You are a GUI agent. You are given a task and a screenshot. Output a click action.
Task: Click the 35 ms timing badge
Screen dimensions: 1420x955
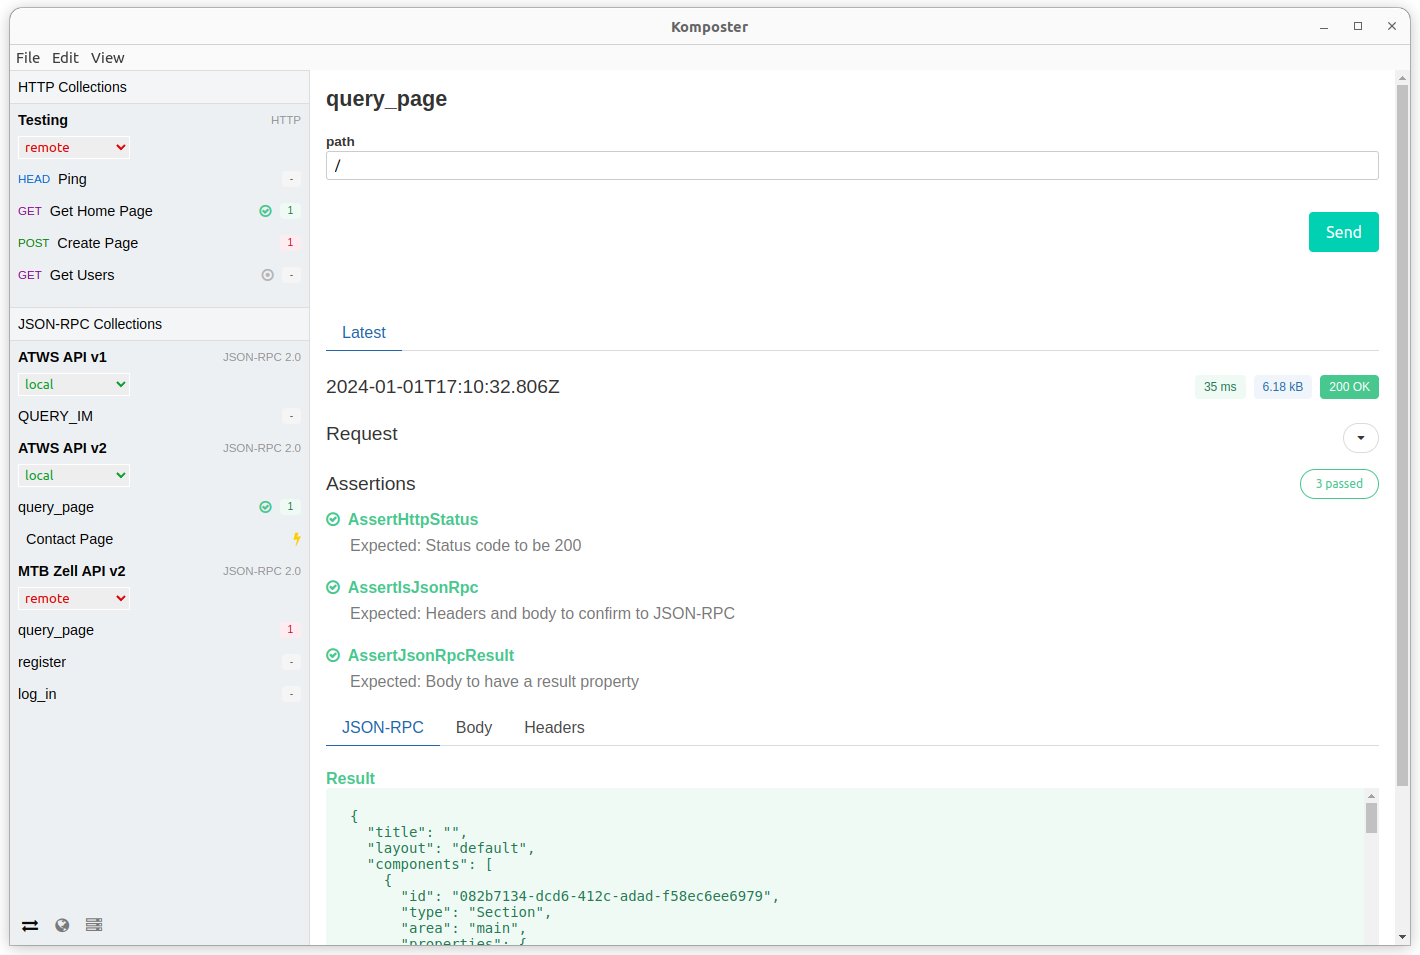(1220, 387)
